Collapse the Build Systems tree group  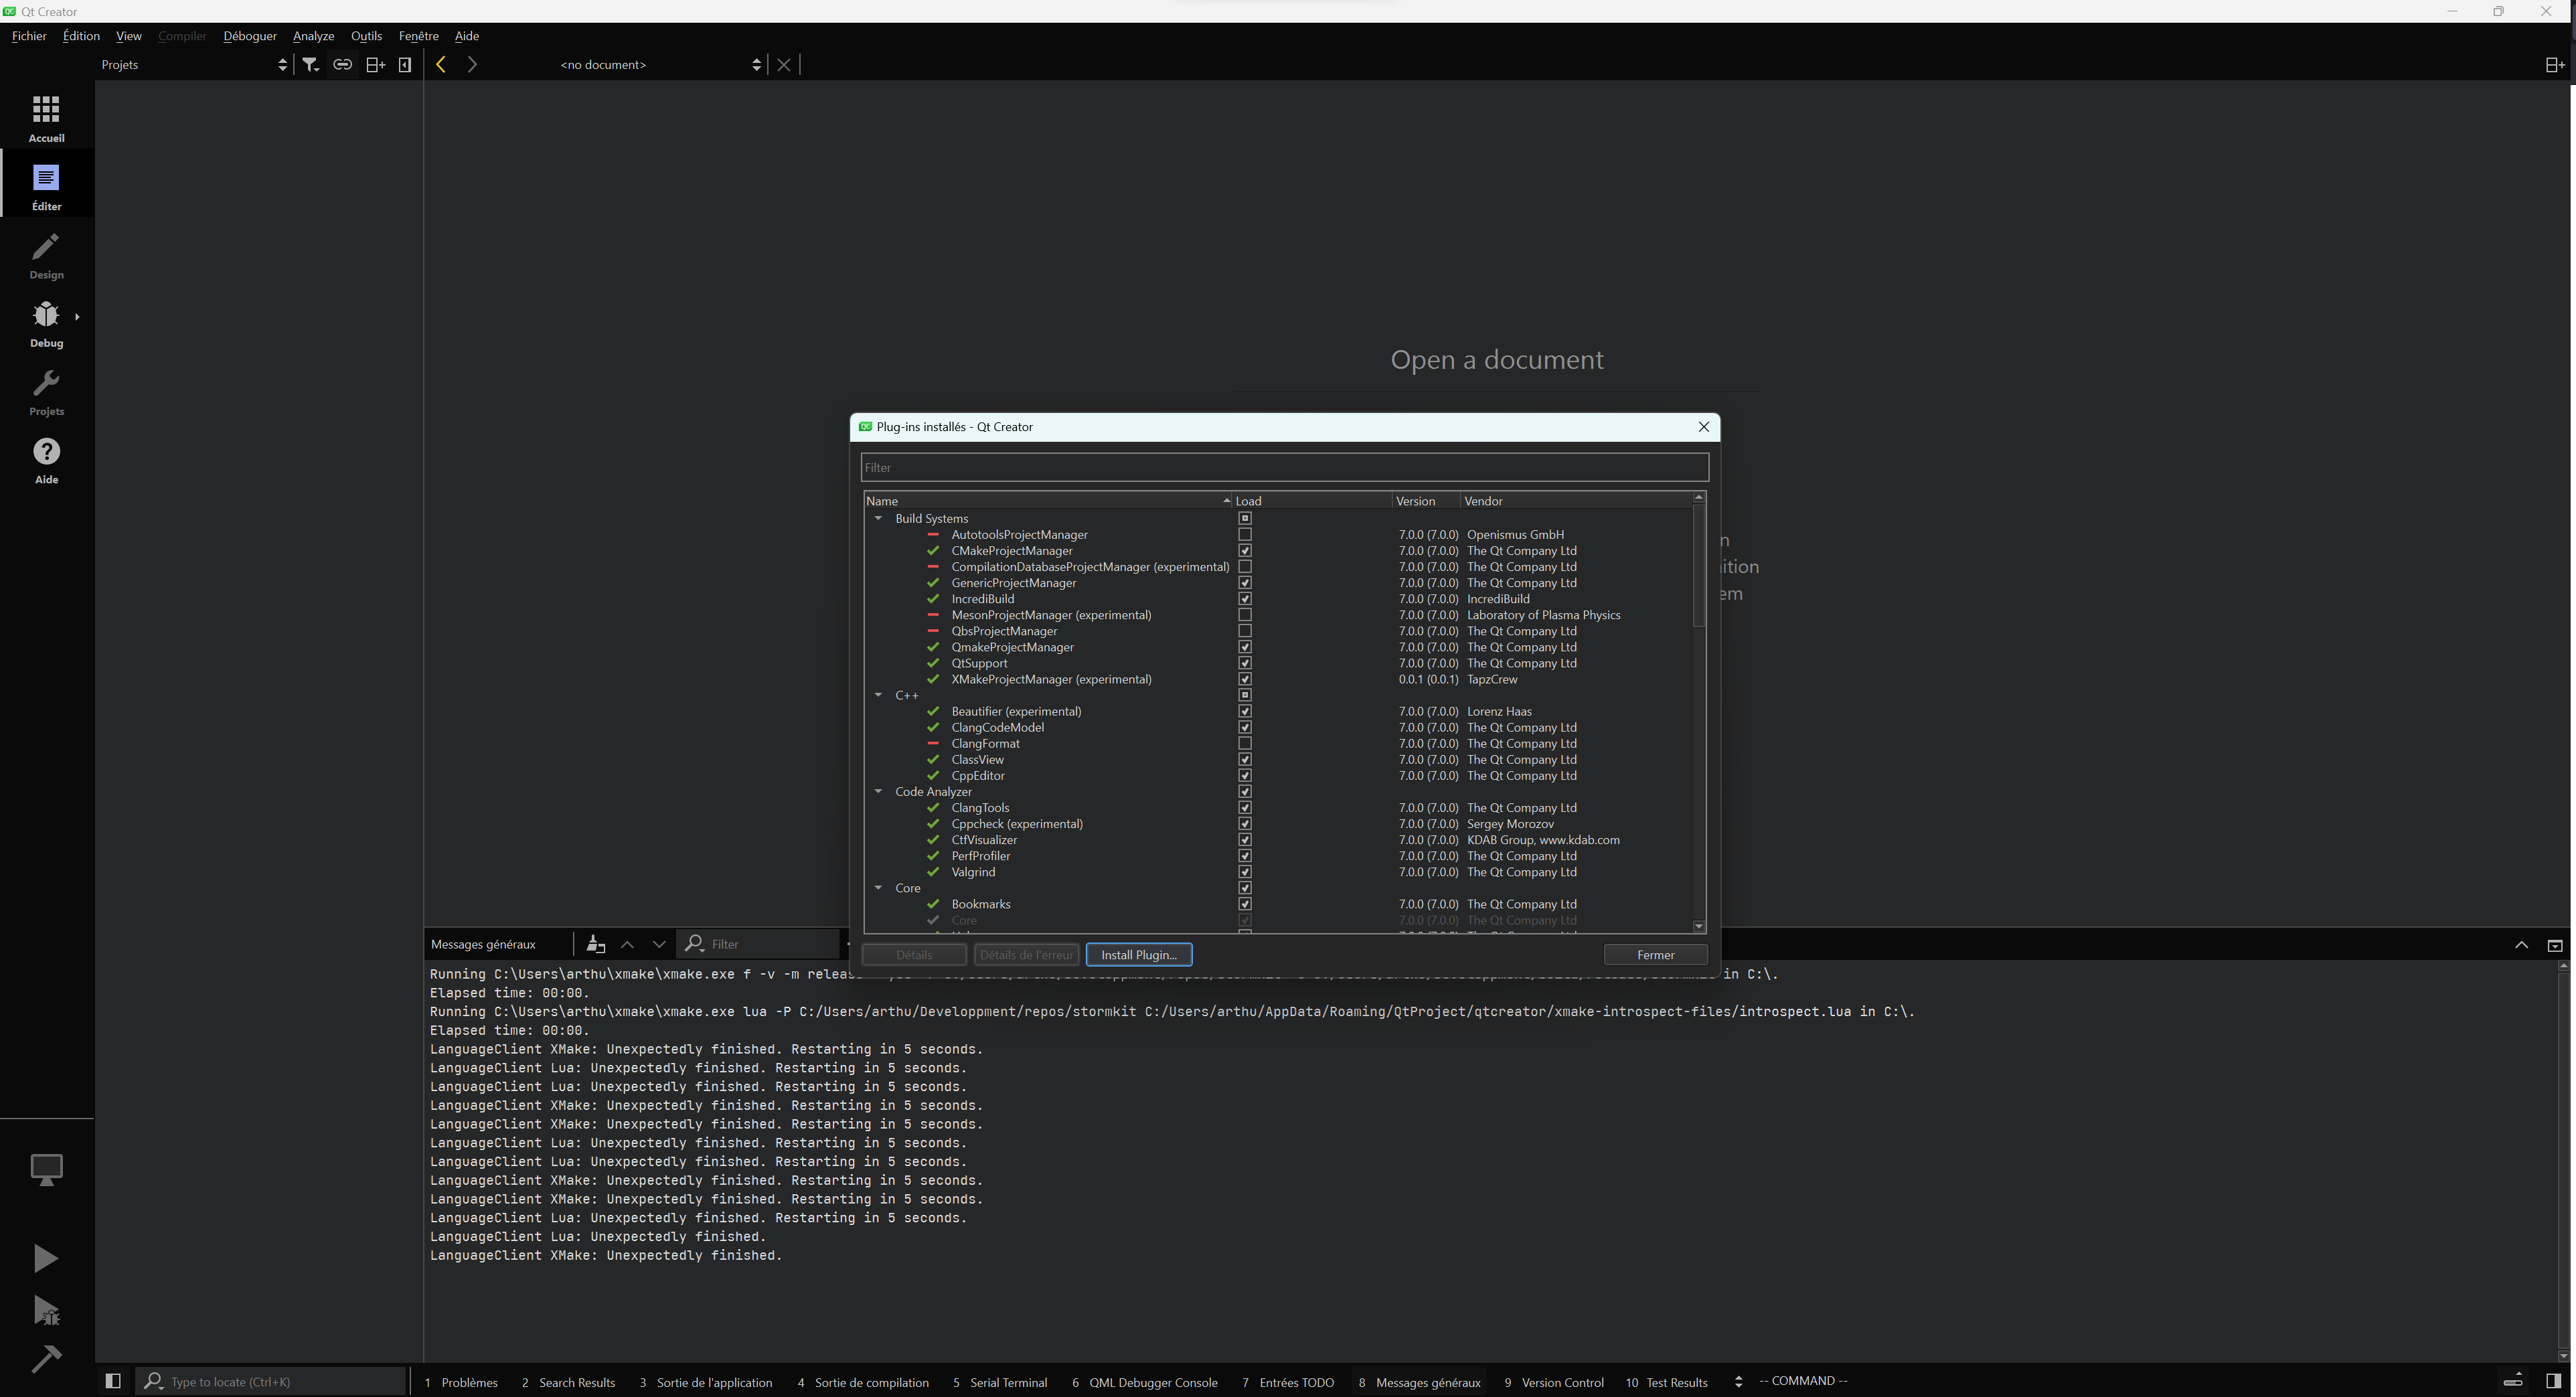pos(879,519)
